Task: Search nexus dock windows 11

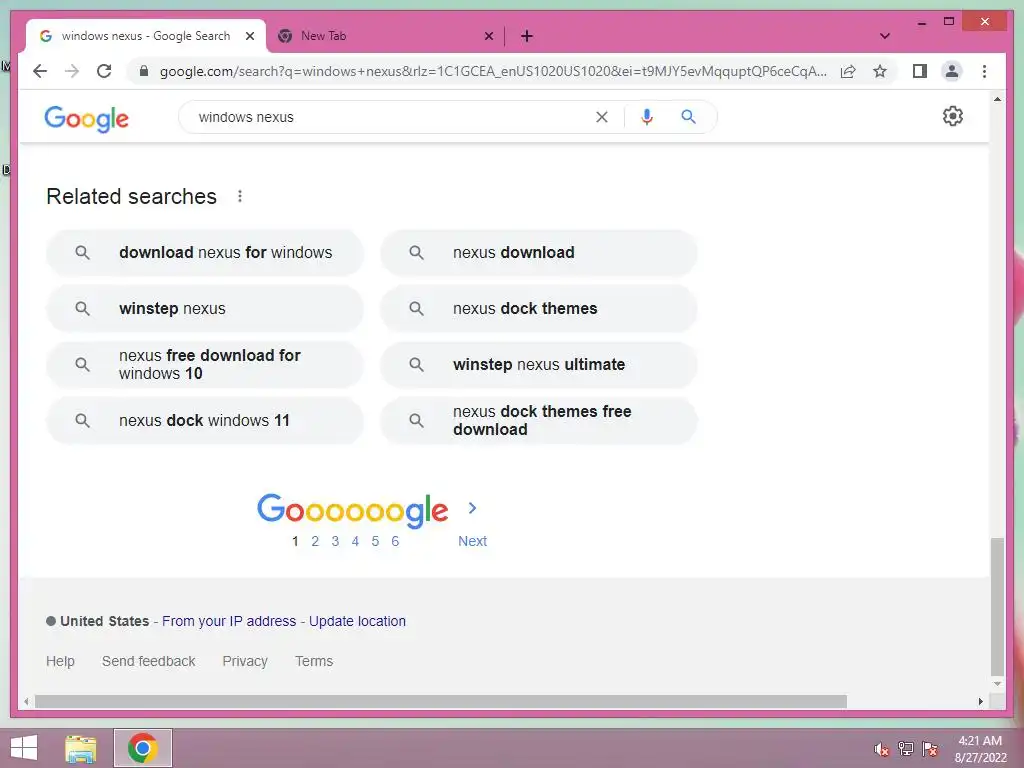Action: 204,421
